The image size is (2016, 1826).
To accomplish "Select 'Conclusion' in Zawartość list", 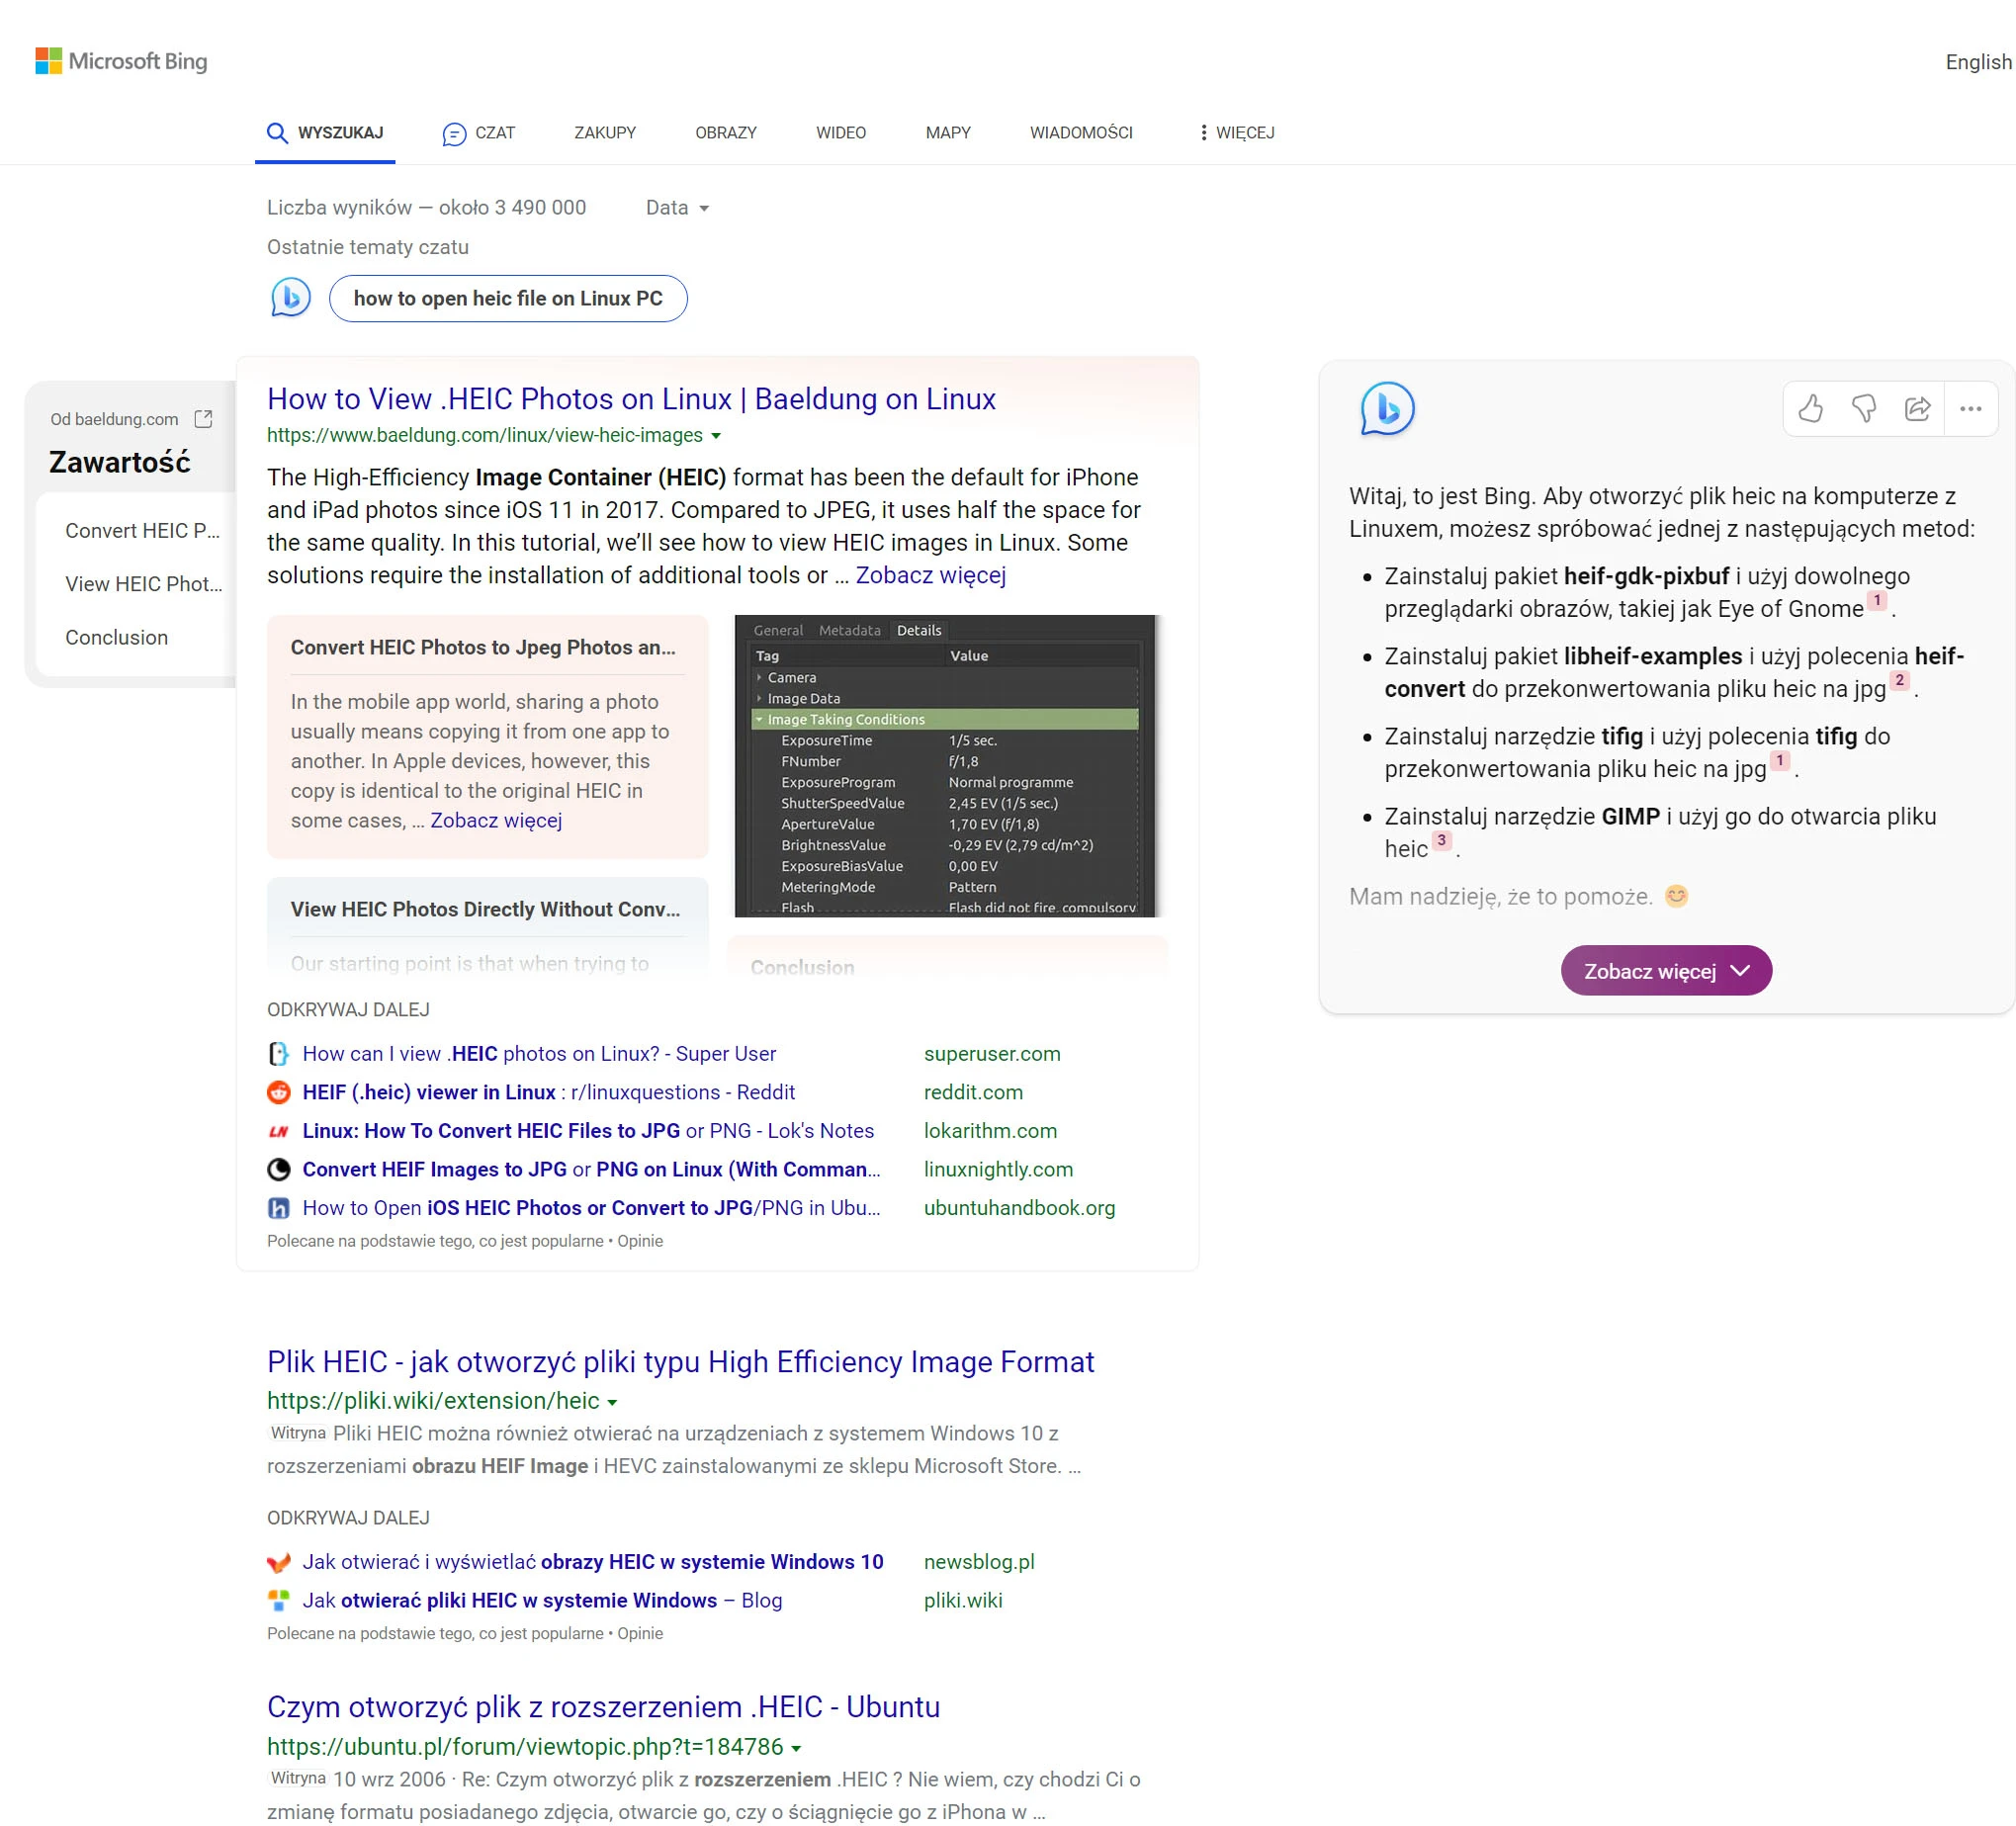I will tap(116, 638).
